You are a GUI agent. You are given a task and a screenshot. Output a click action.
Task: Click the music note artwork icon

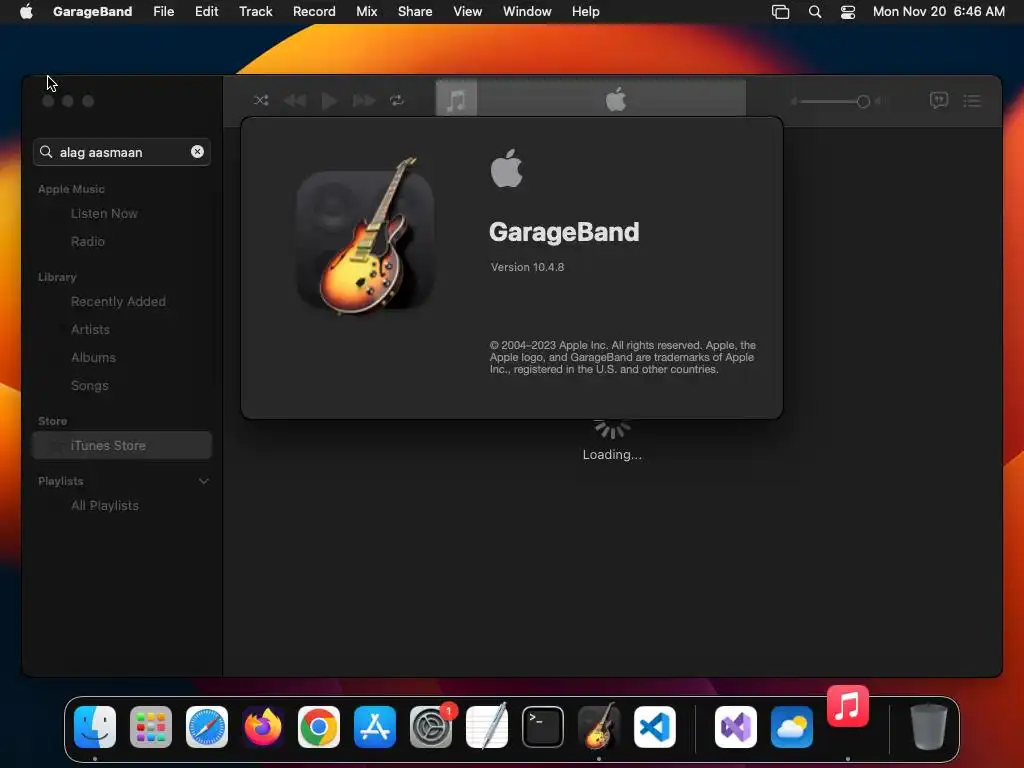point(456,99)
